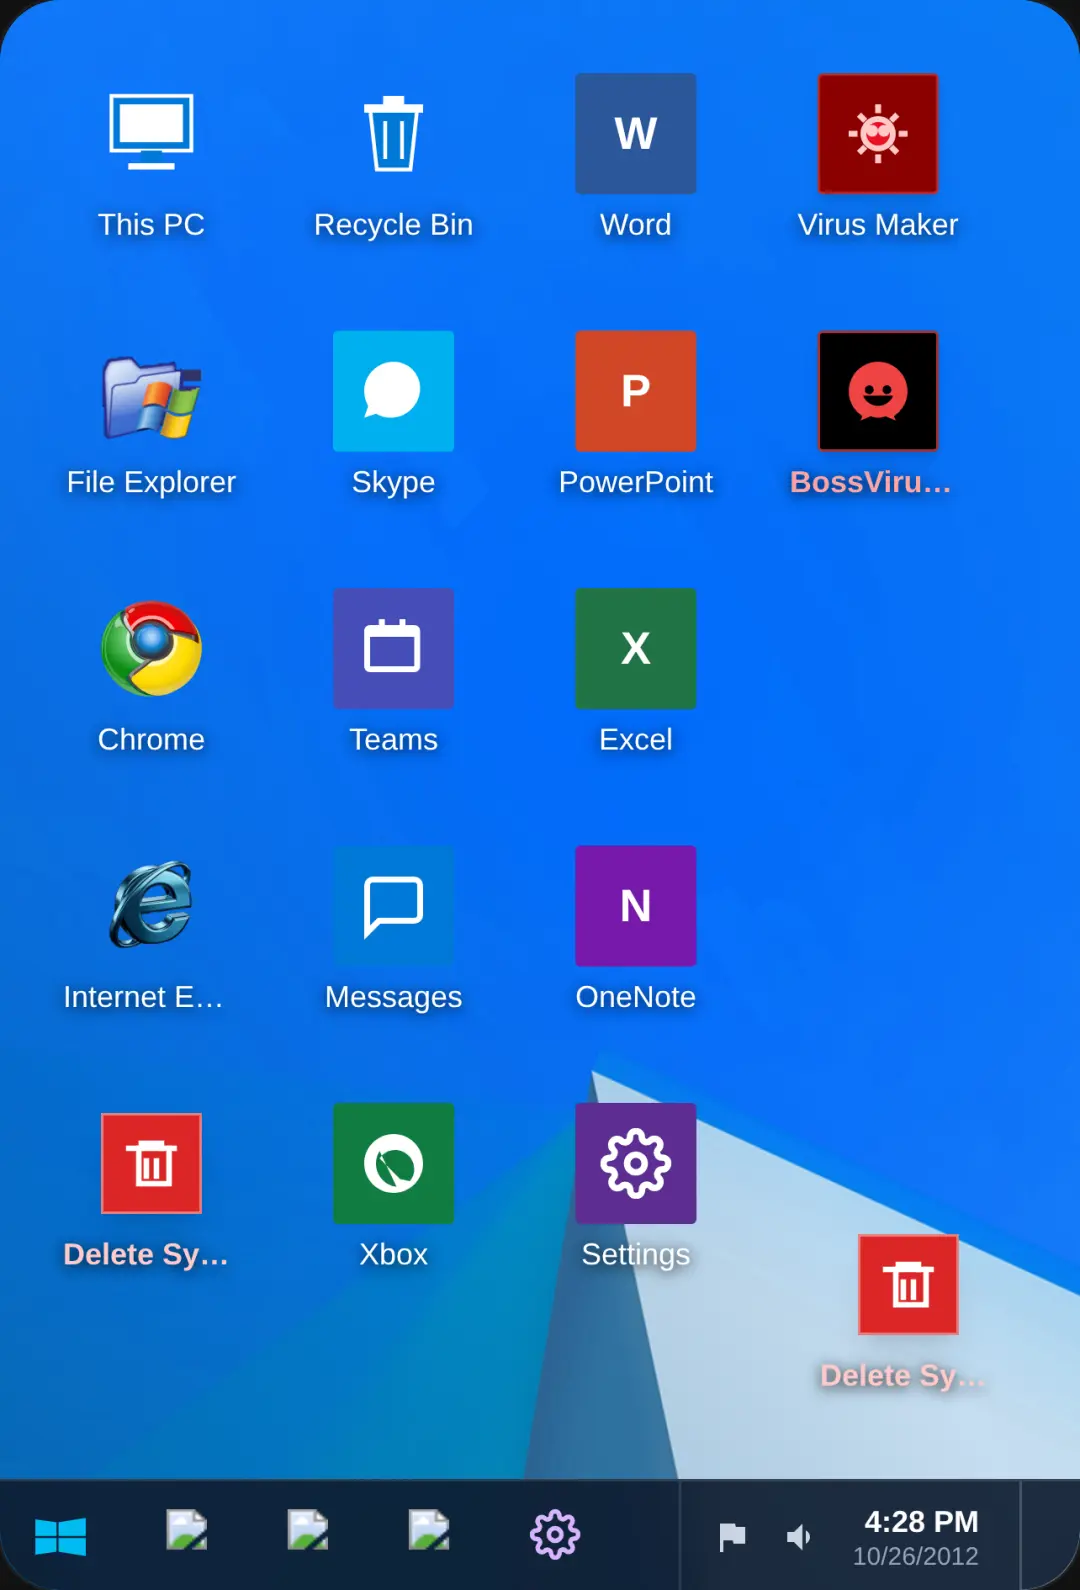Select the BossVirus desktop icon
This screenshot has height=1590, width=1080.
point(878,391)
